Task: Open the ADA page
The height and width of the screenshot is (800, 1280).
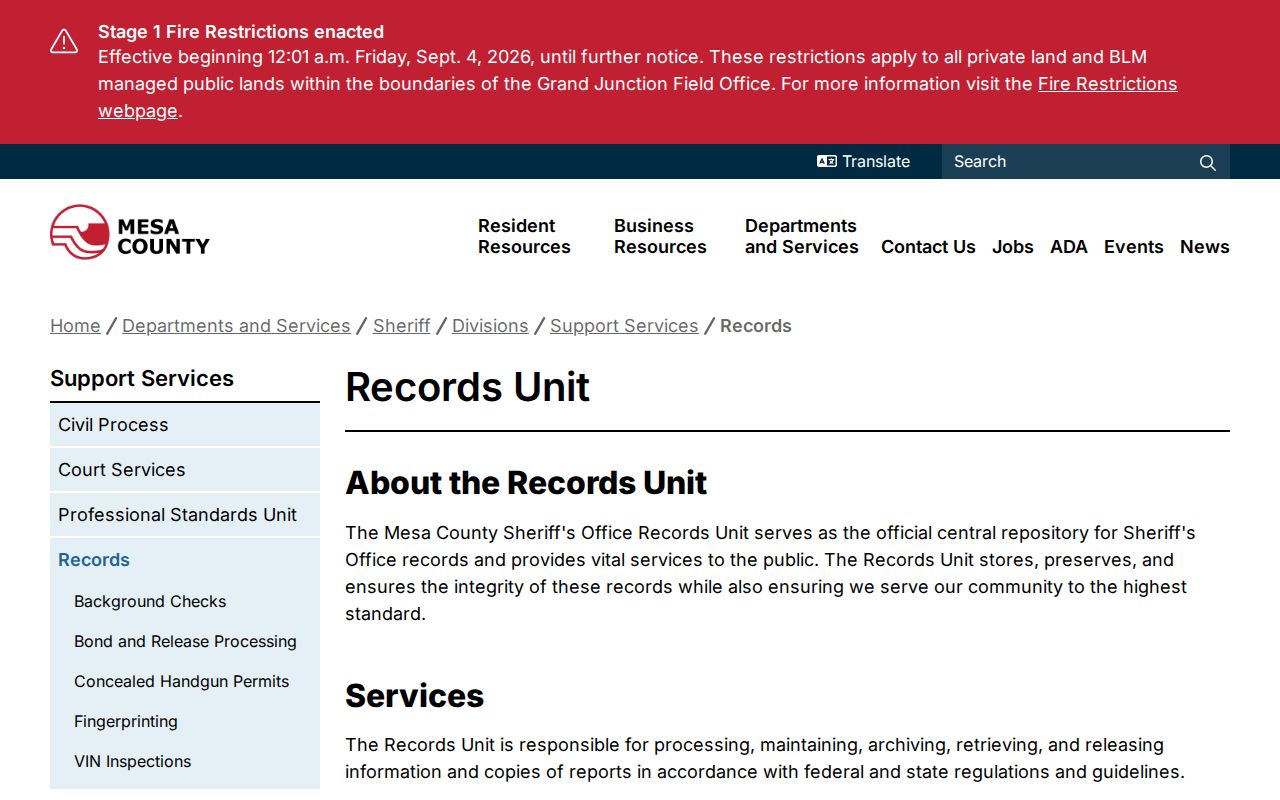Action: pos(1069,247)
